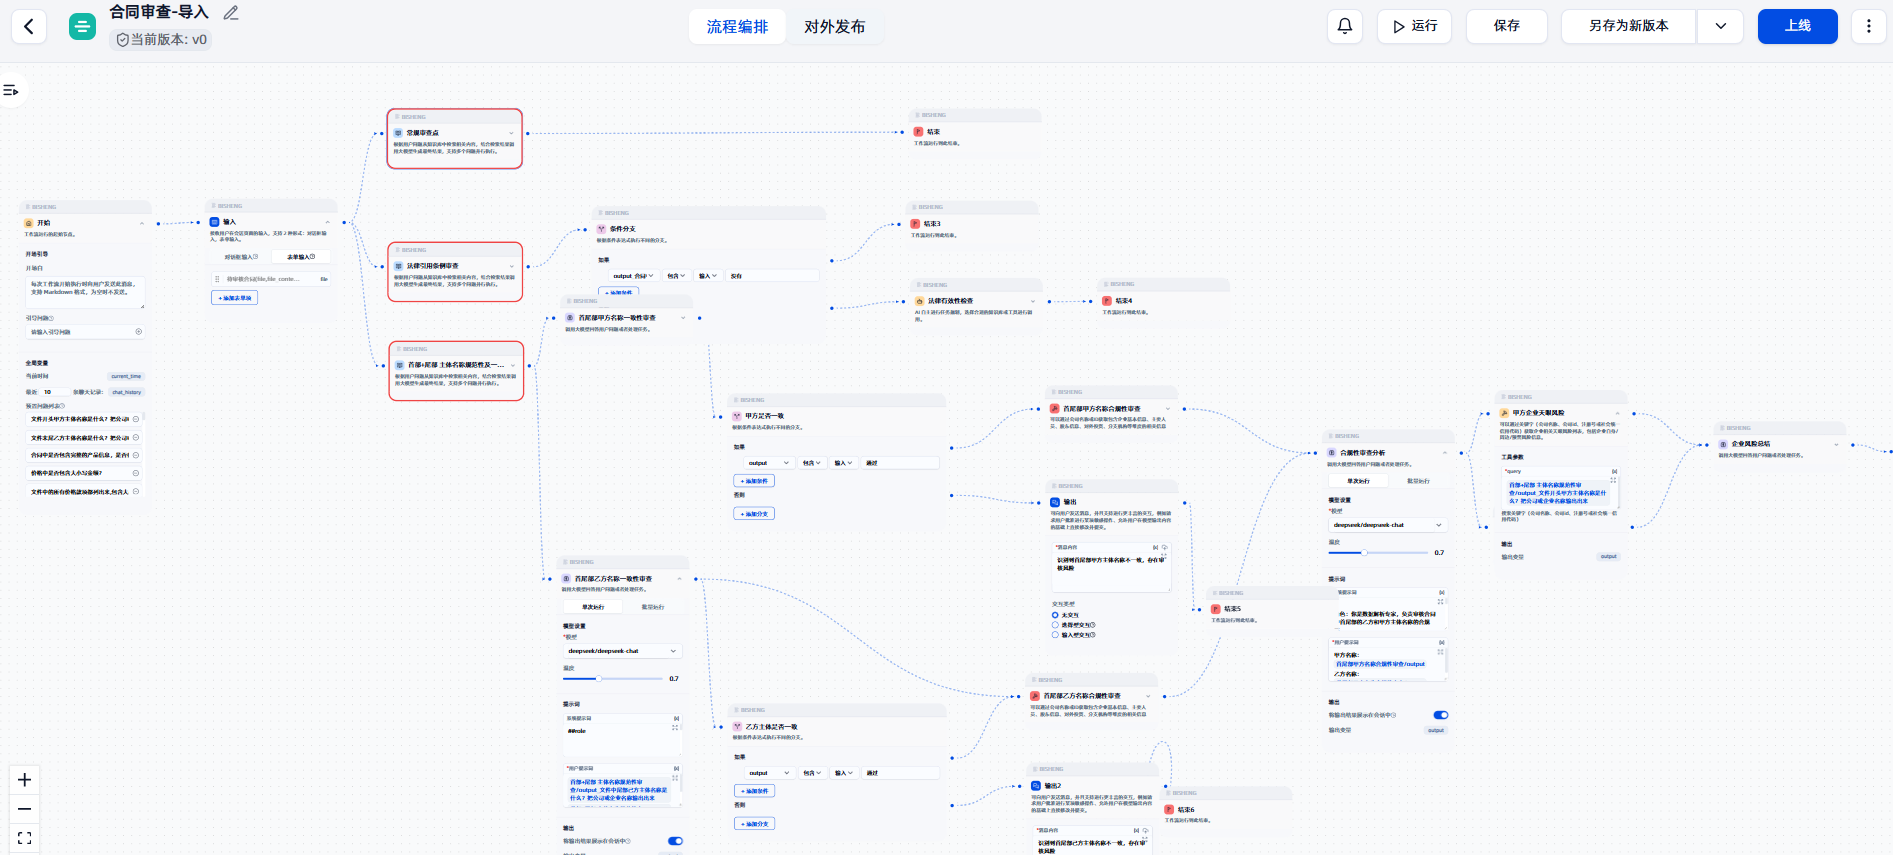Select 无交互 interaction radio in 输出 node
Viewport: 1893px width, 855px height.
pyautogui.click(x=1055, y=615)
